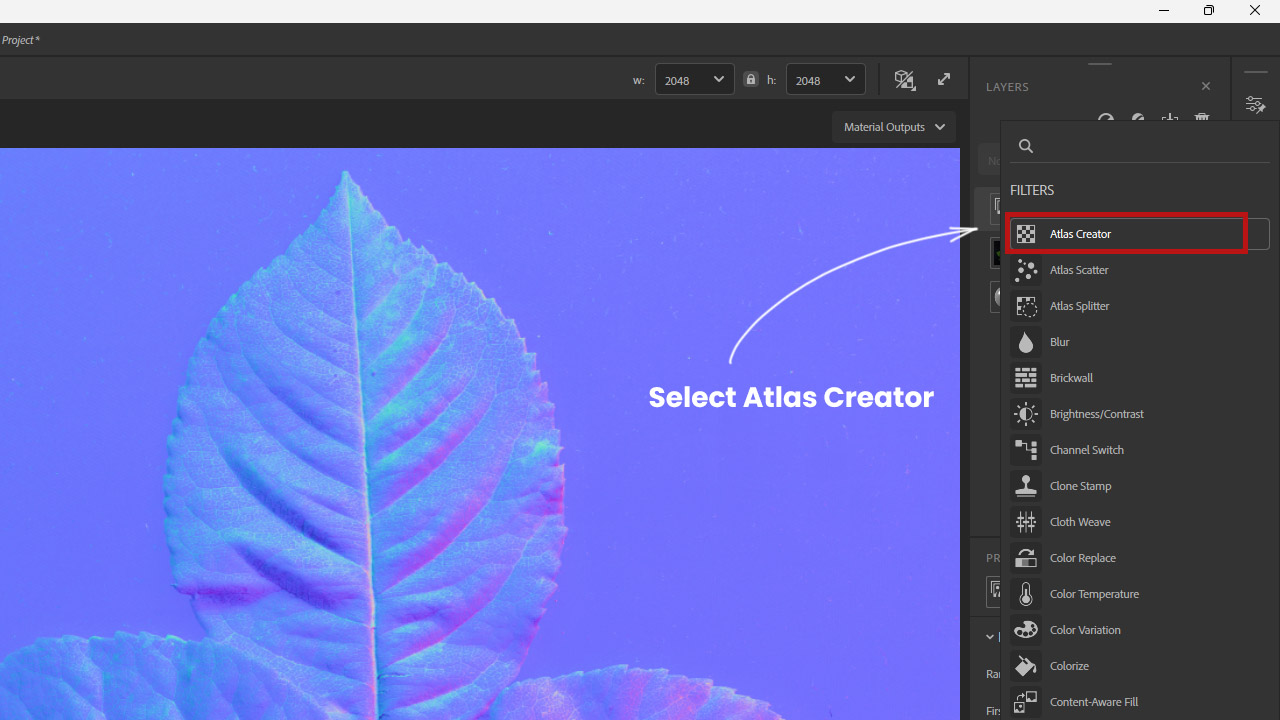Image resolution: width=1280 pixels, height=720 pixels.
Task: Click the Atlas Splitter filter icon
Action: point(1026,306)
